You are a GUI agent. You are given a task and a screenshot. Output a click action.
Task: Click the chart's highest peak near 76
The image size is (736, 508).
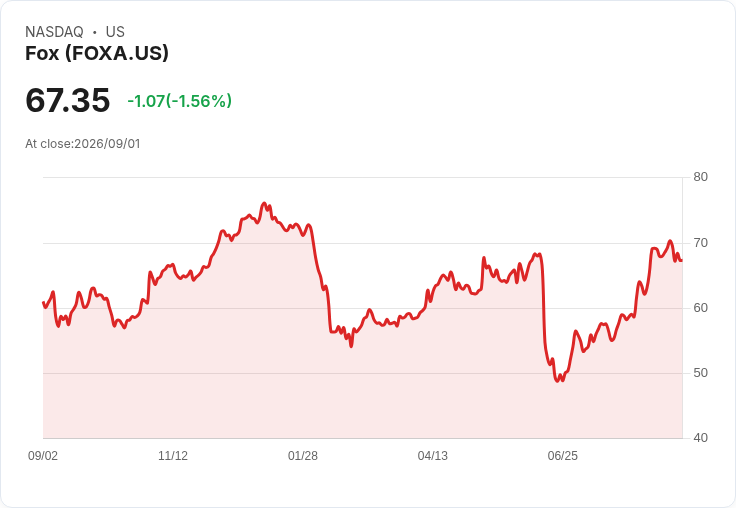[264, 203]
